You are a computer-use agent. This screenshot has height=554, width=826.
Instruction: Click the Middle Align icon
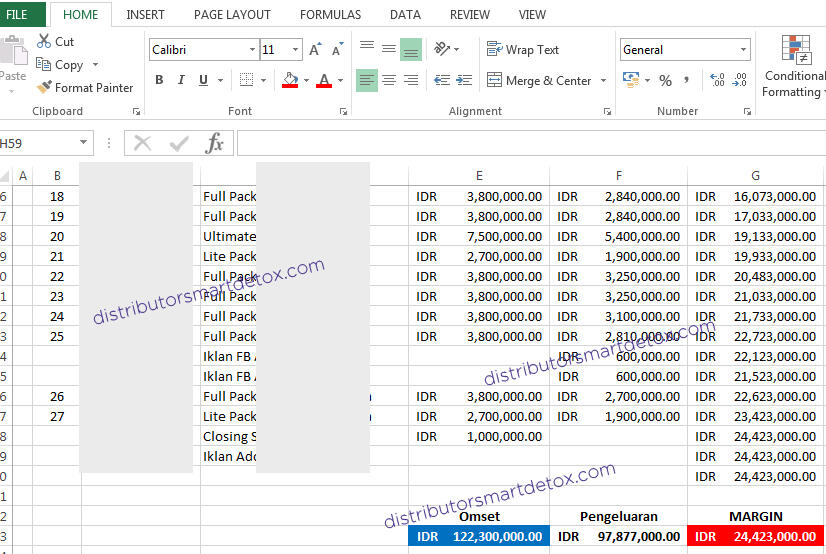tap(389, 50)
